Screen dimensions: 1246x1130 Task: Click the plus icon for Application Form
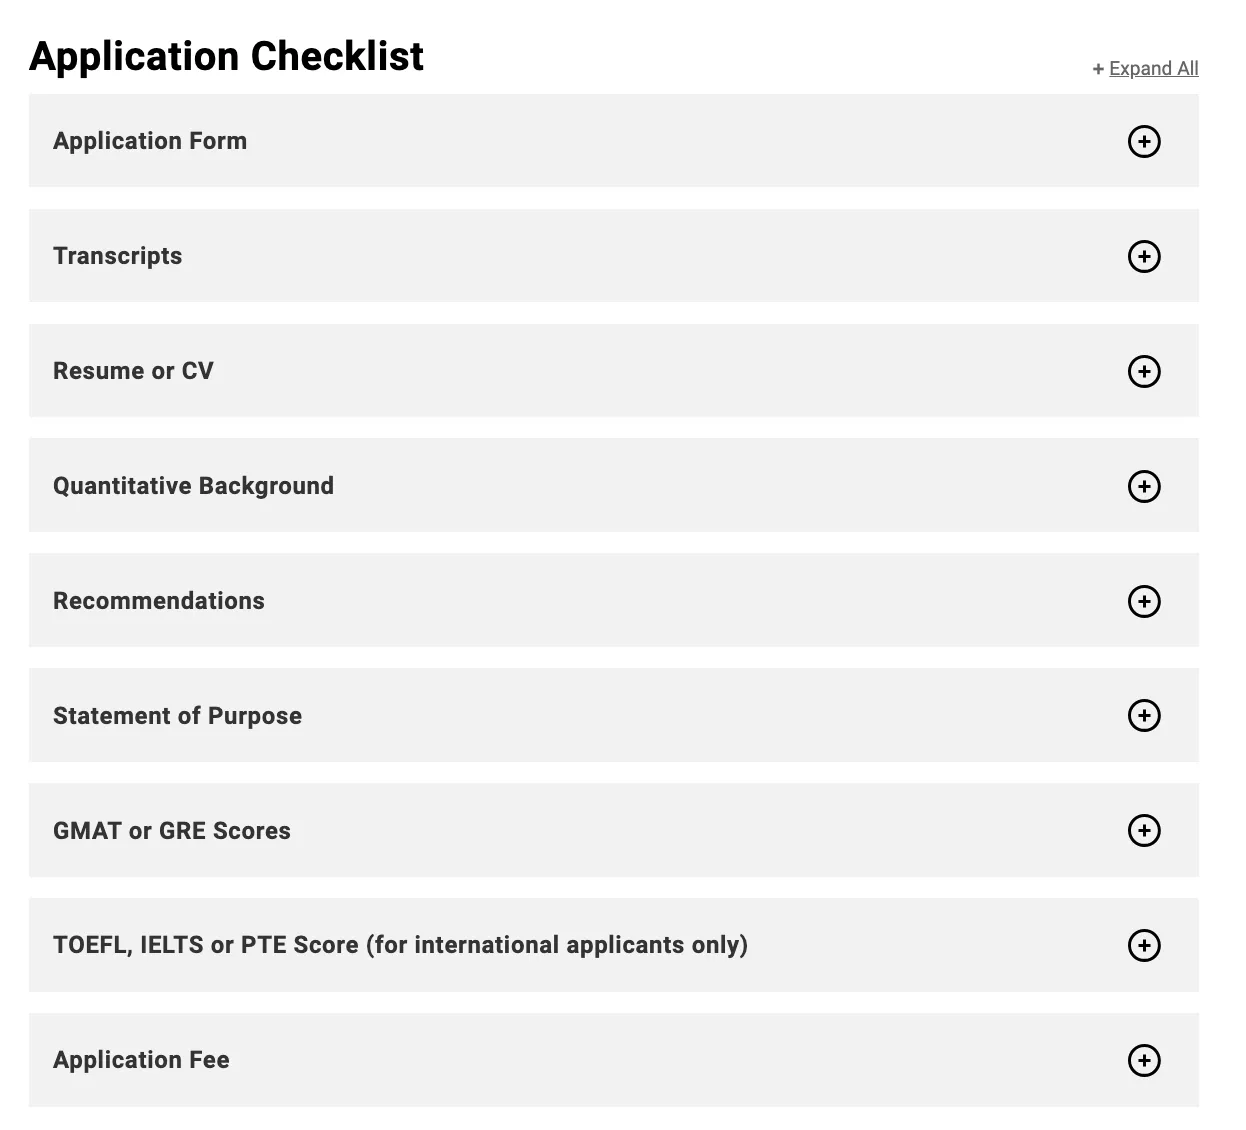click(x=1144, y=141)
